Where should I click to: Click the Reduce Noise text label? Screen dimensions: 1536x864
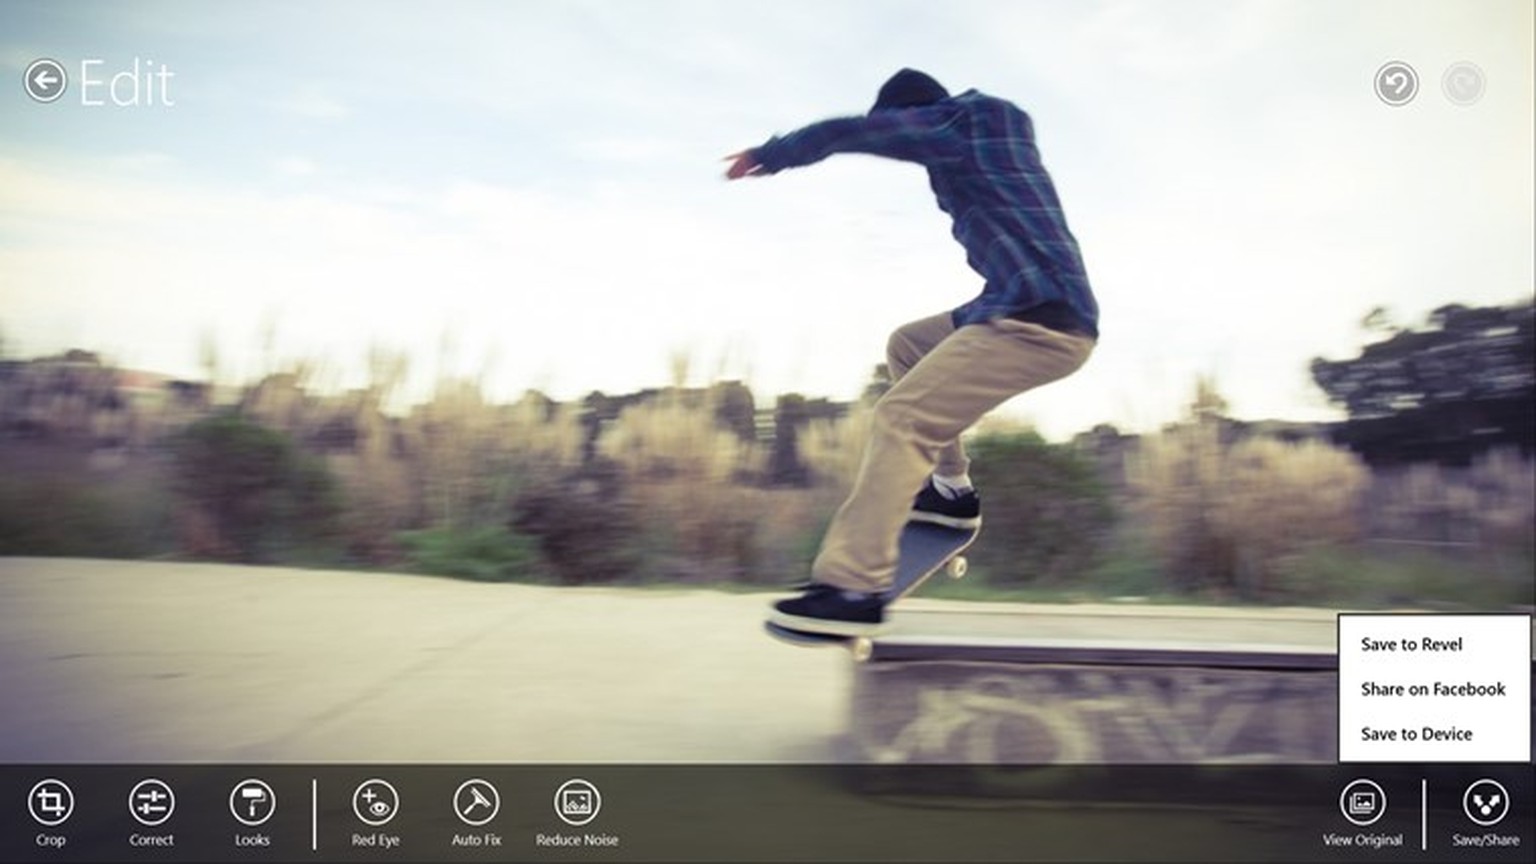click(x=577, y=840)
